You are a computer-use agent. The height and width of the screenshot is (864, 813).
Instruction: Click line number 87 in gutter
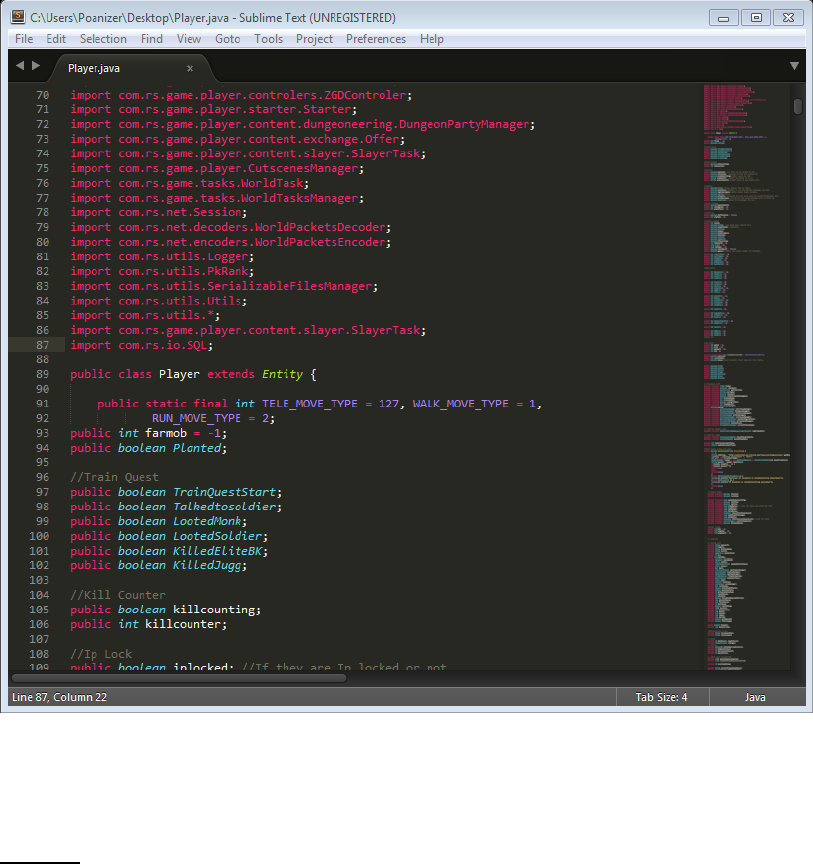(x=42, y=345)
